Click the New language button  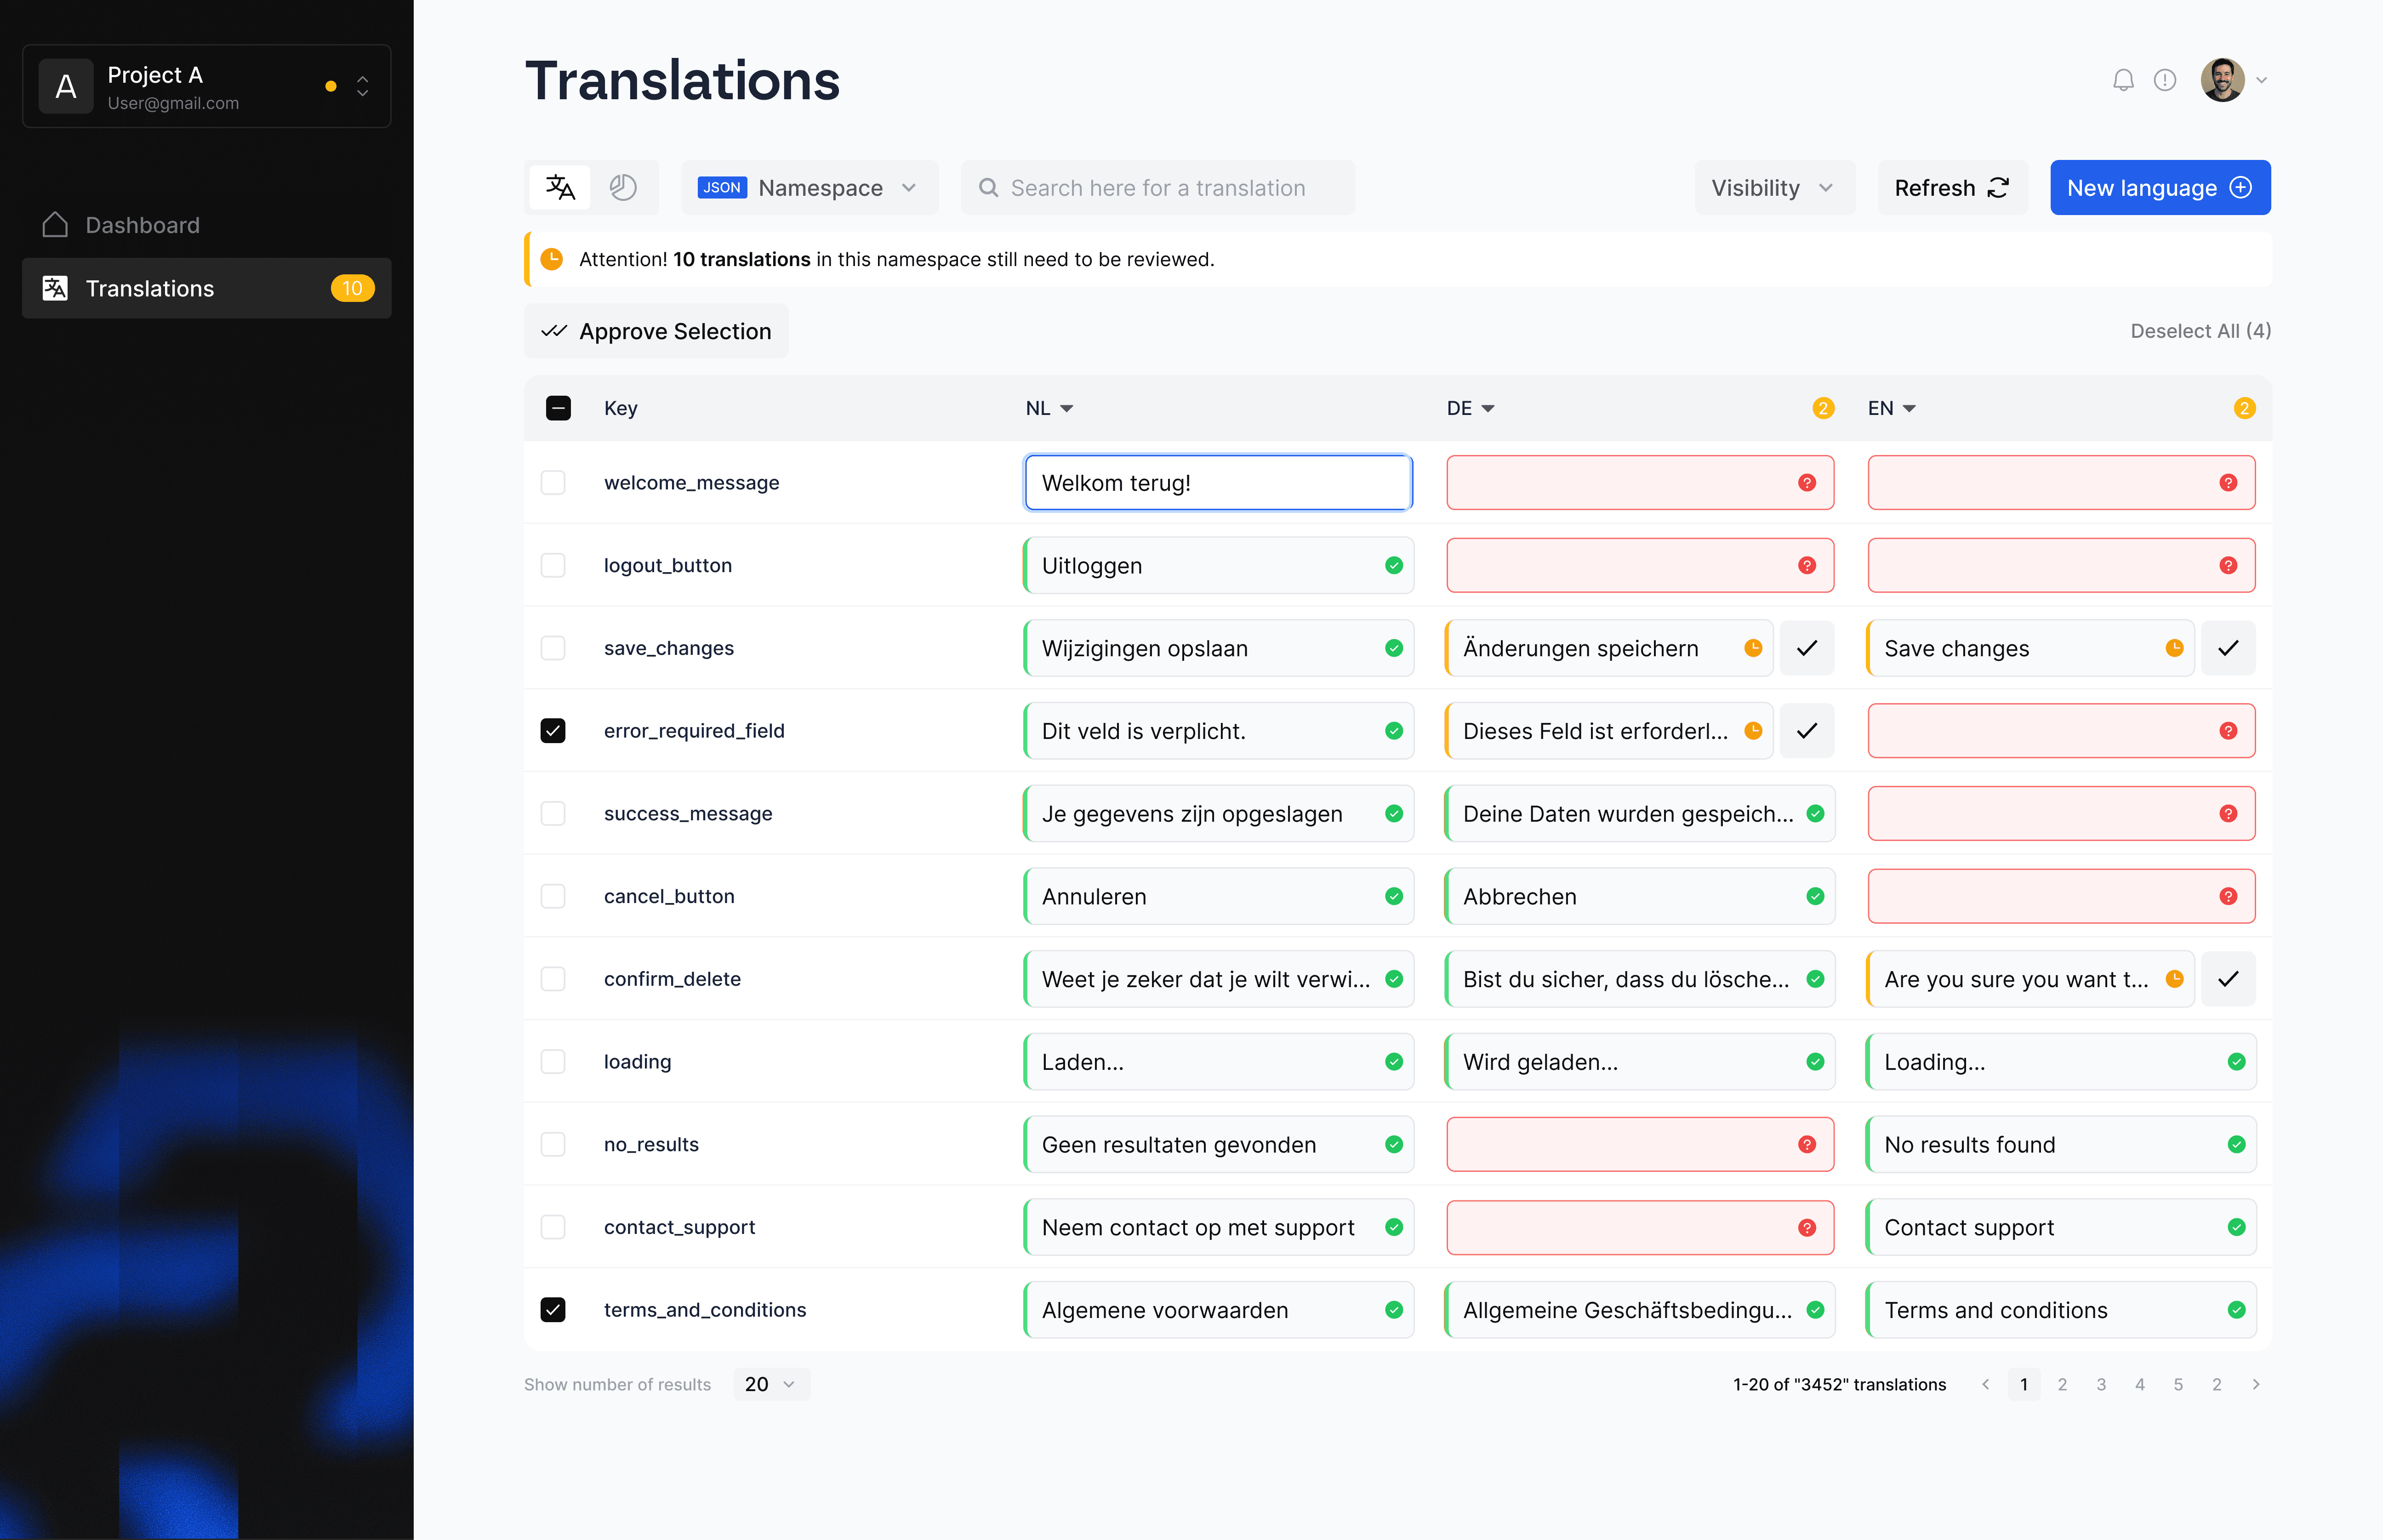click(2159, 188)
